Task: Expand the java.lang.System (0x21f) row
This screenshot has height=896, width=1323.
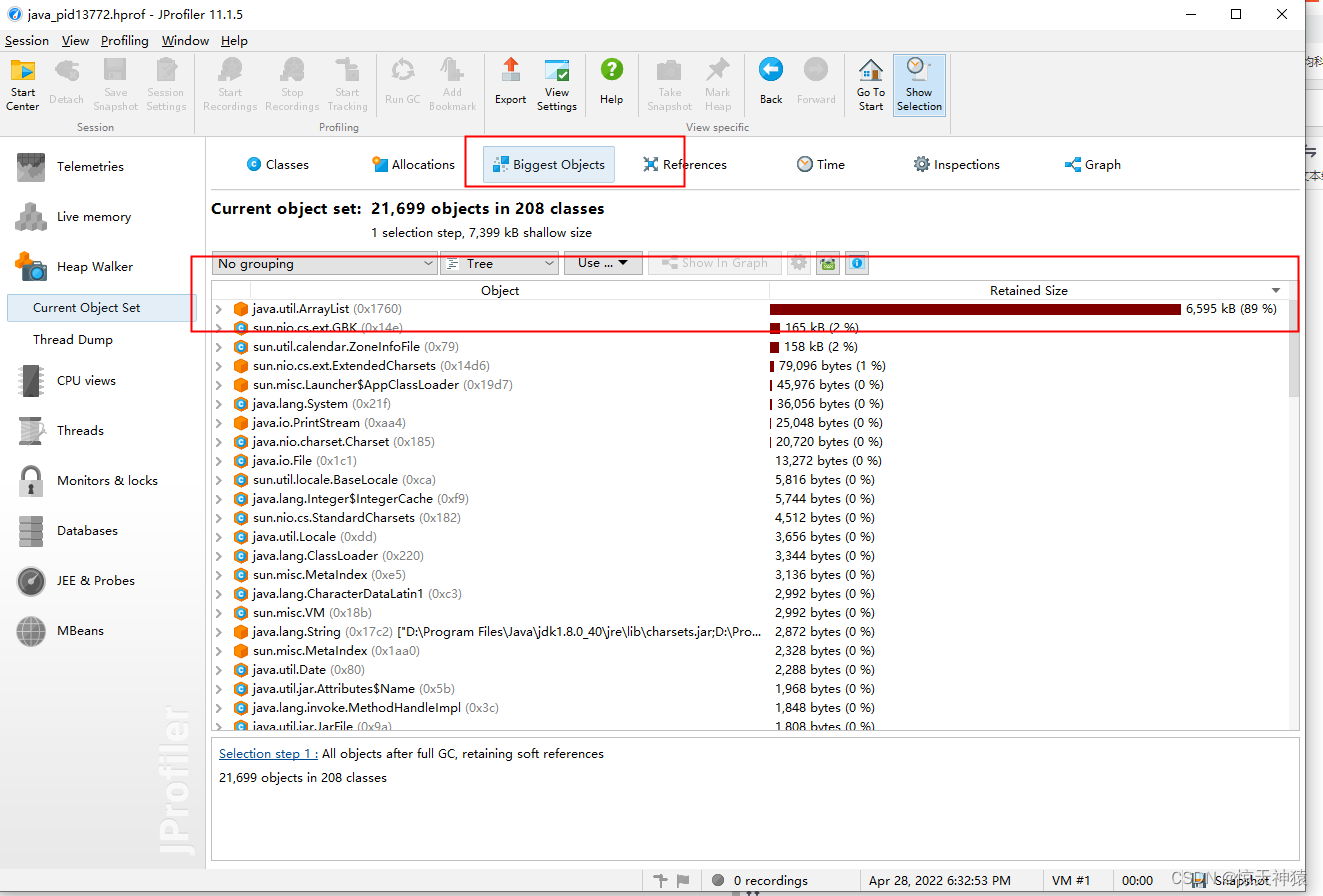Action: point(220,404)
